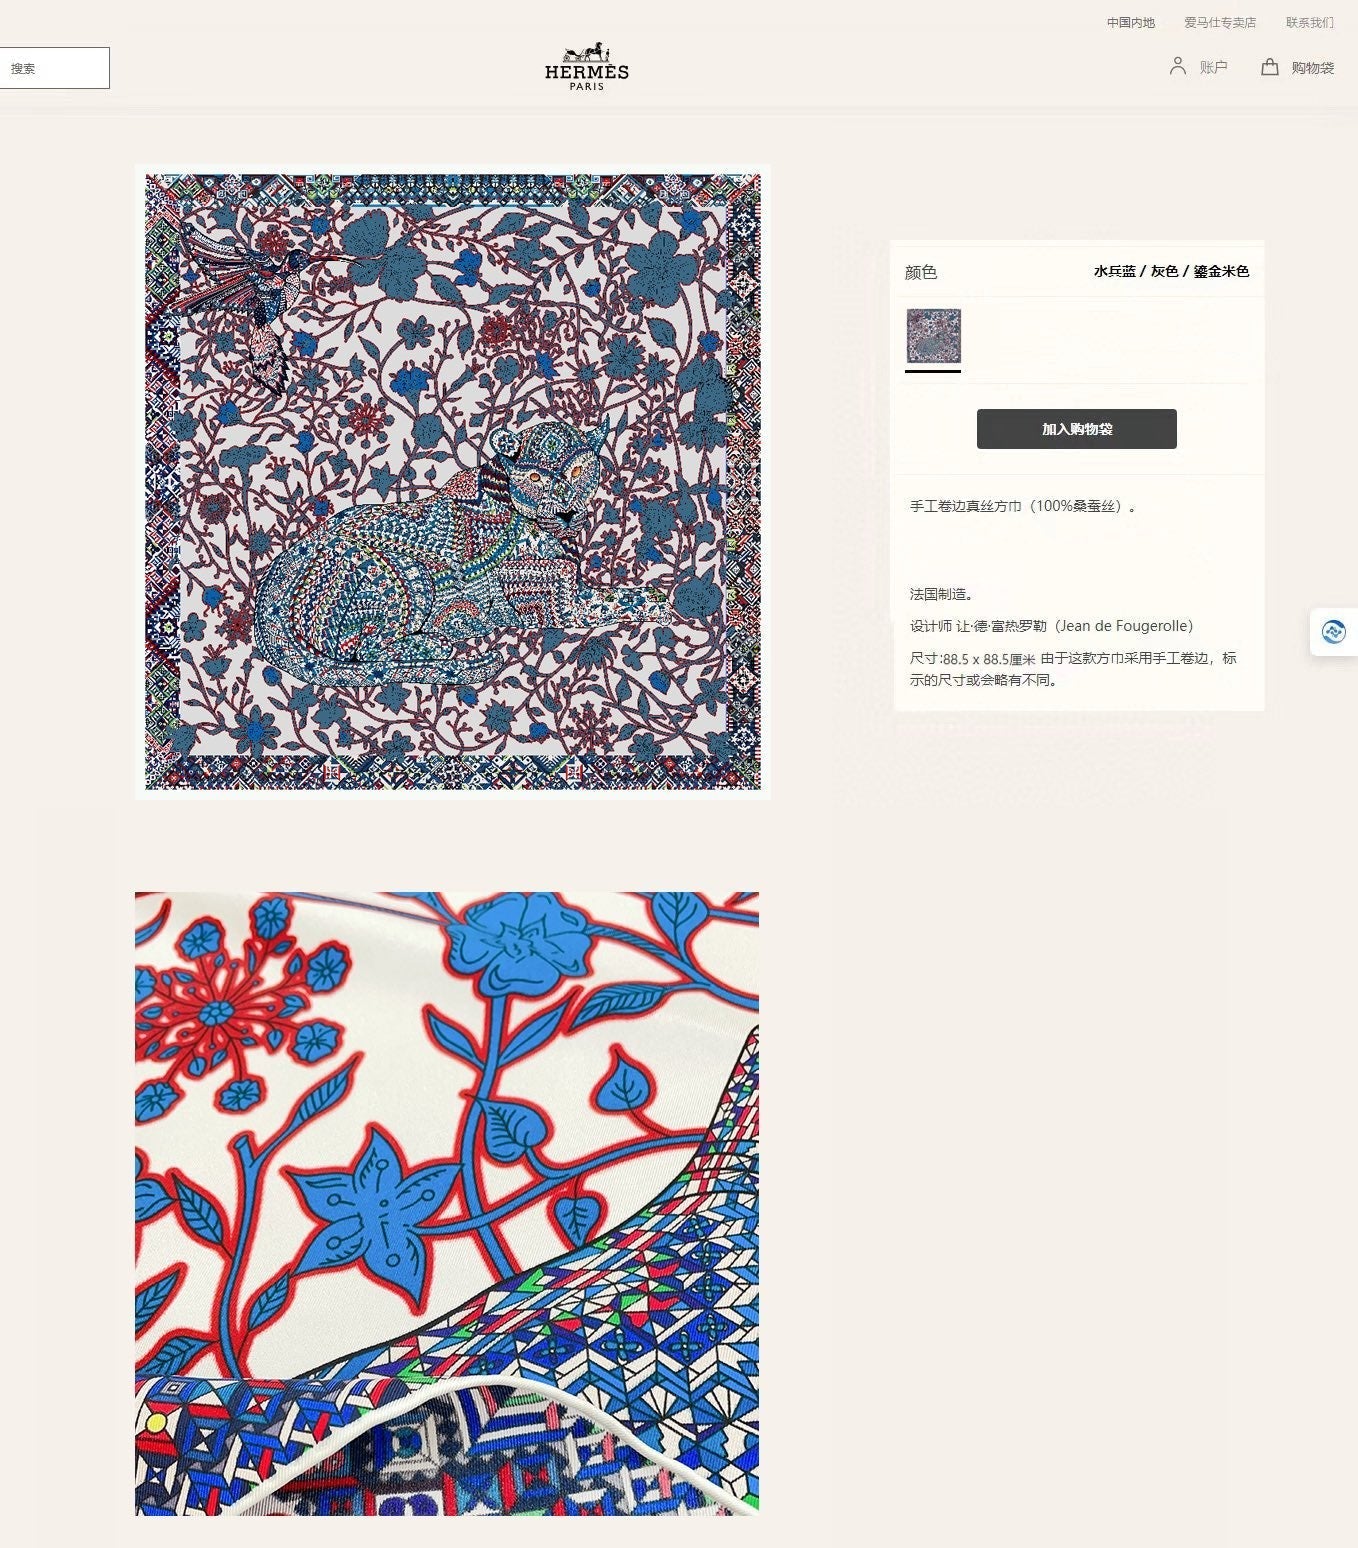The image size is (1358, 1548).
Task: Open the full scarf product image
Action: coord(453,482)
